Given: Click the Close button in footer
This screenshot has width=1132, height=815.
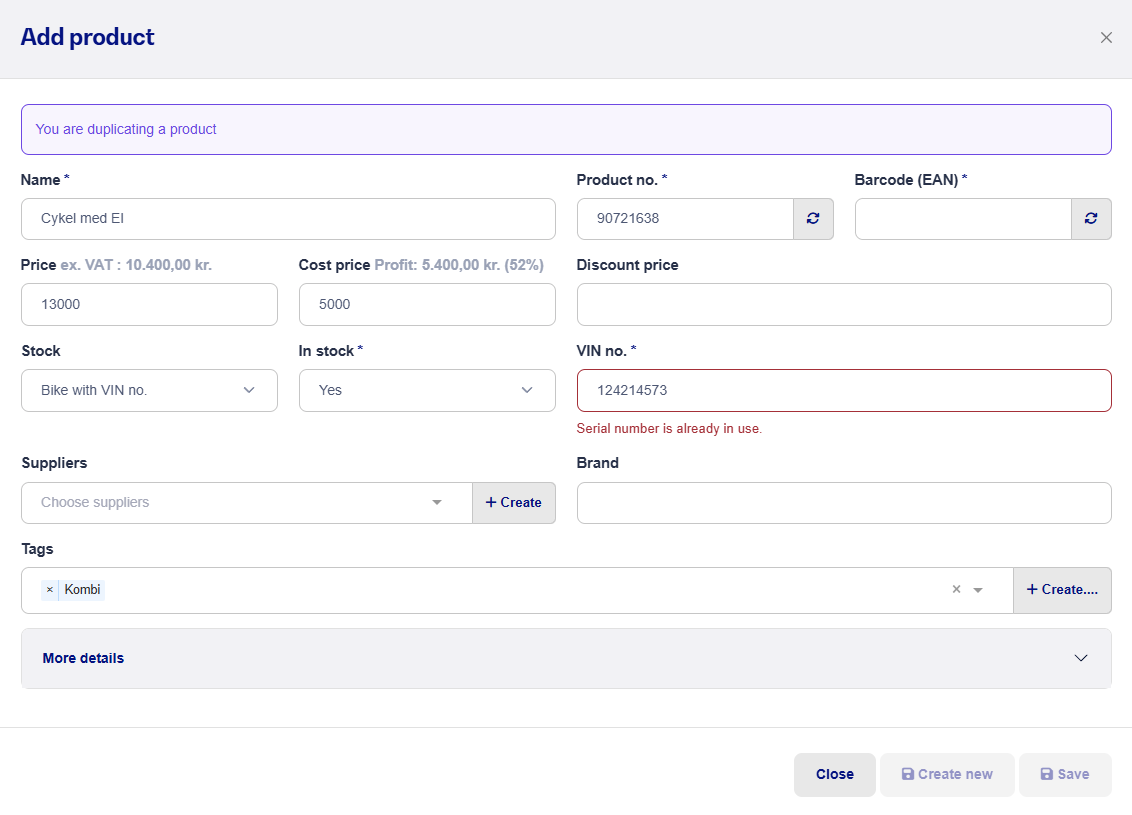Looking at the screenshot, I should [835, 775].
